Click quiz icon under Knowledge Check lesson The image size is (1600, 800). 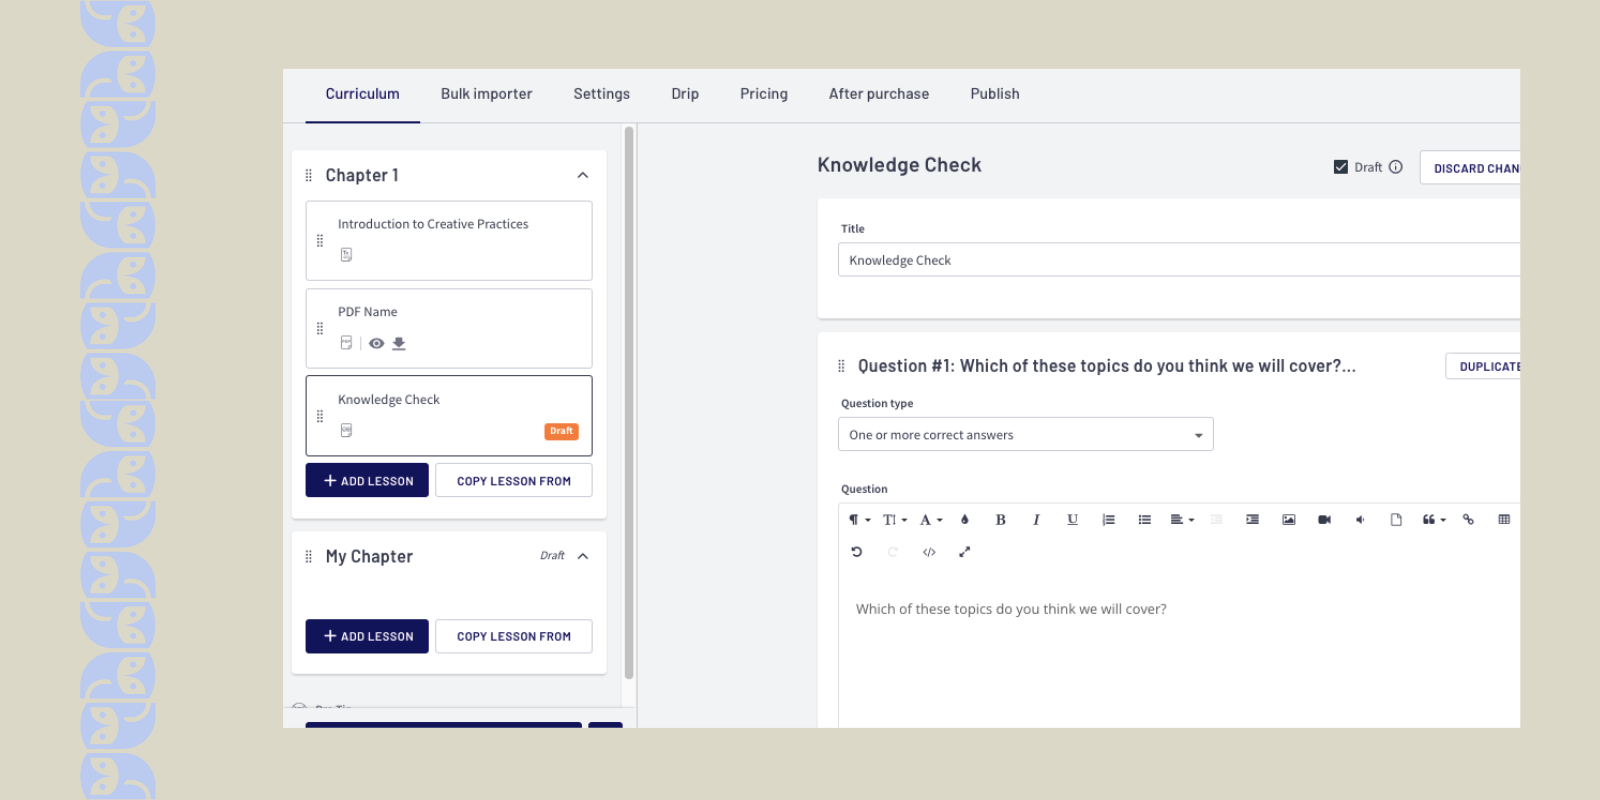(x=346, y=430)
